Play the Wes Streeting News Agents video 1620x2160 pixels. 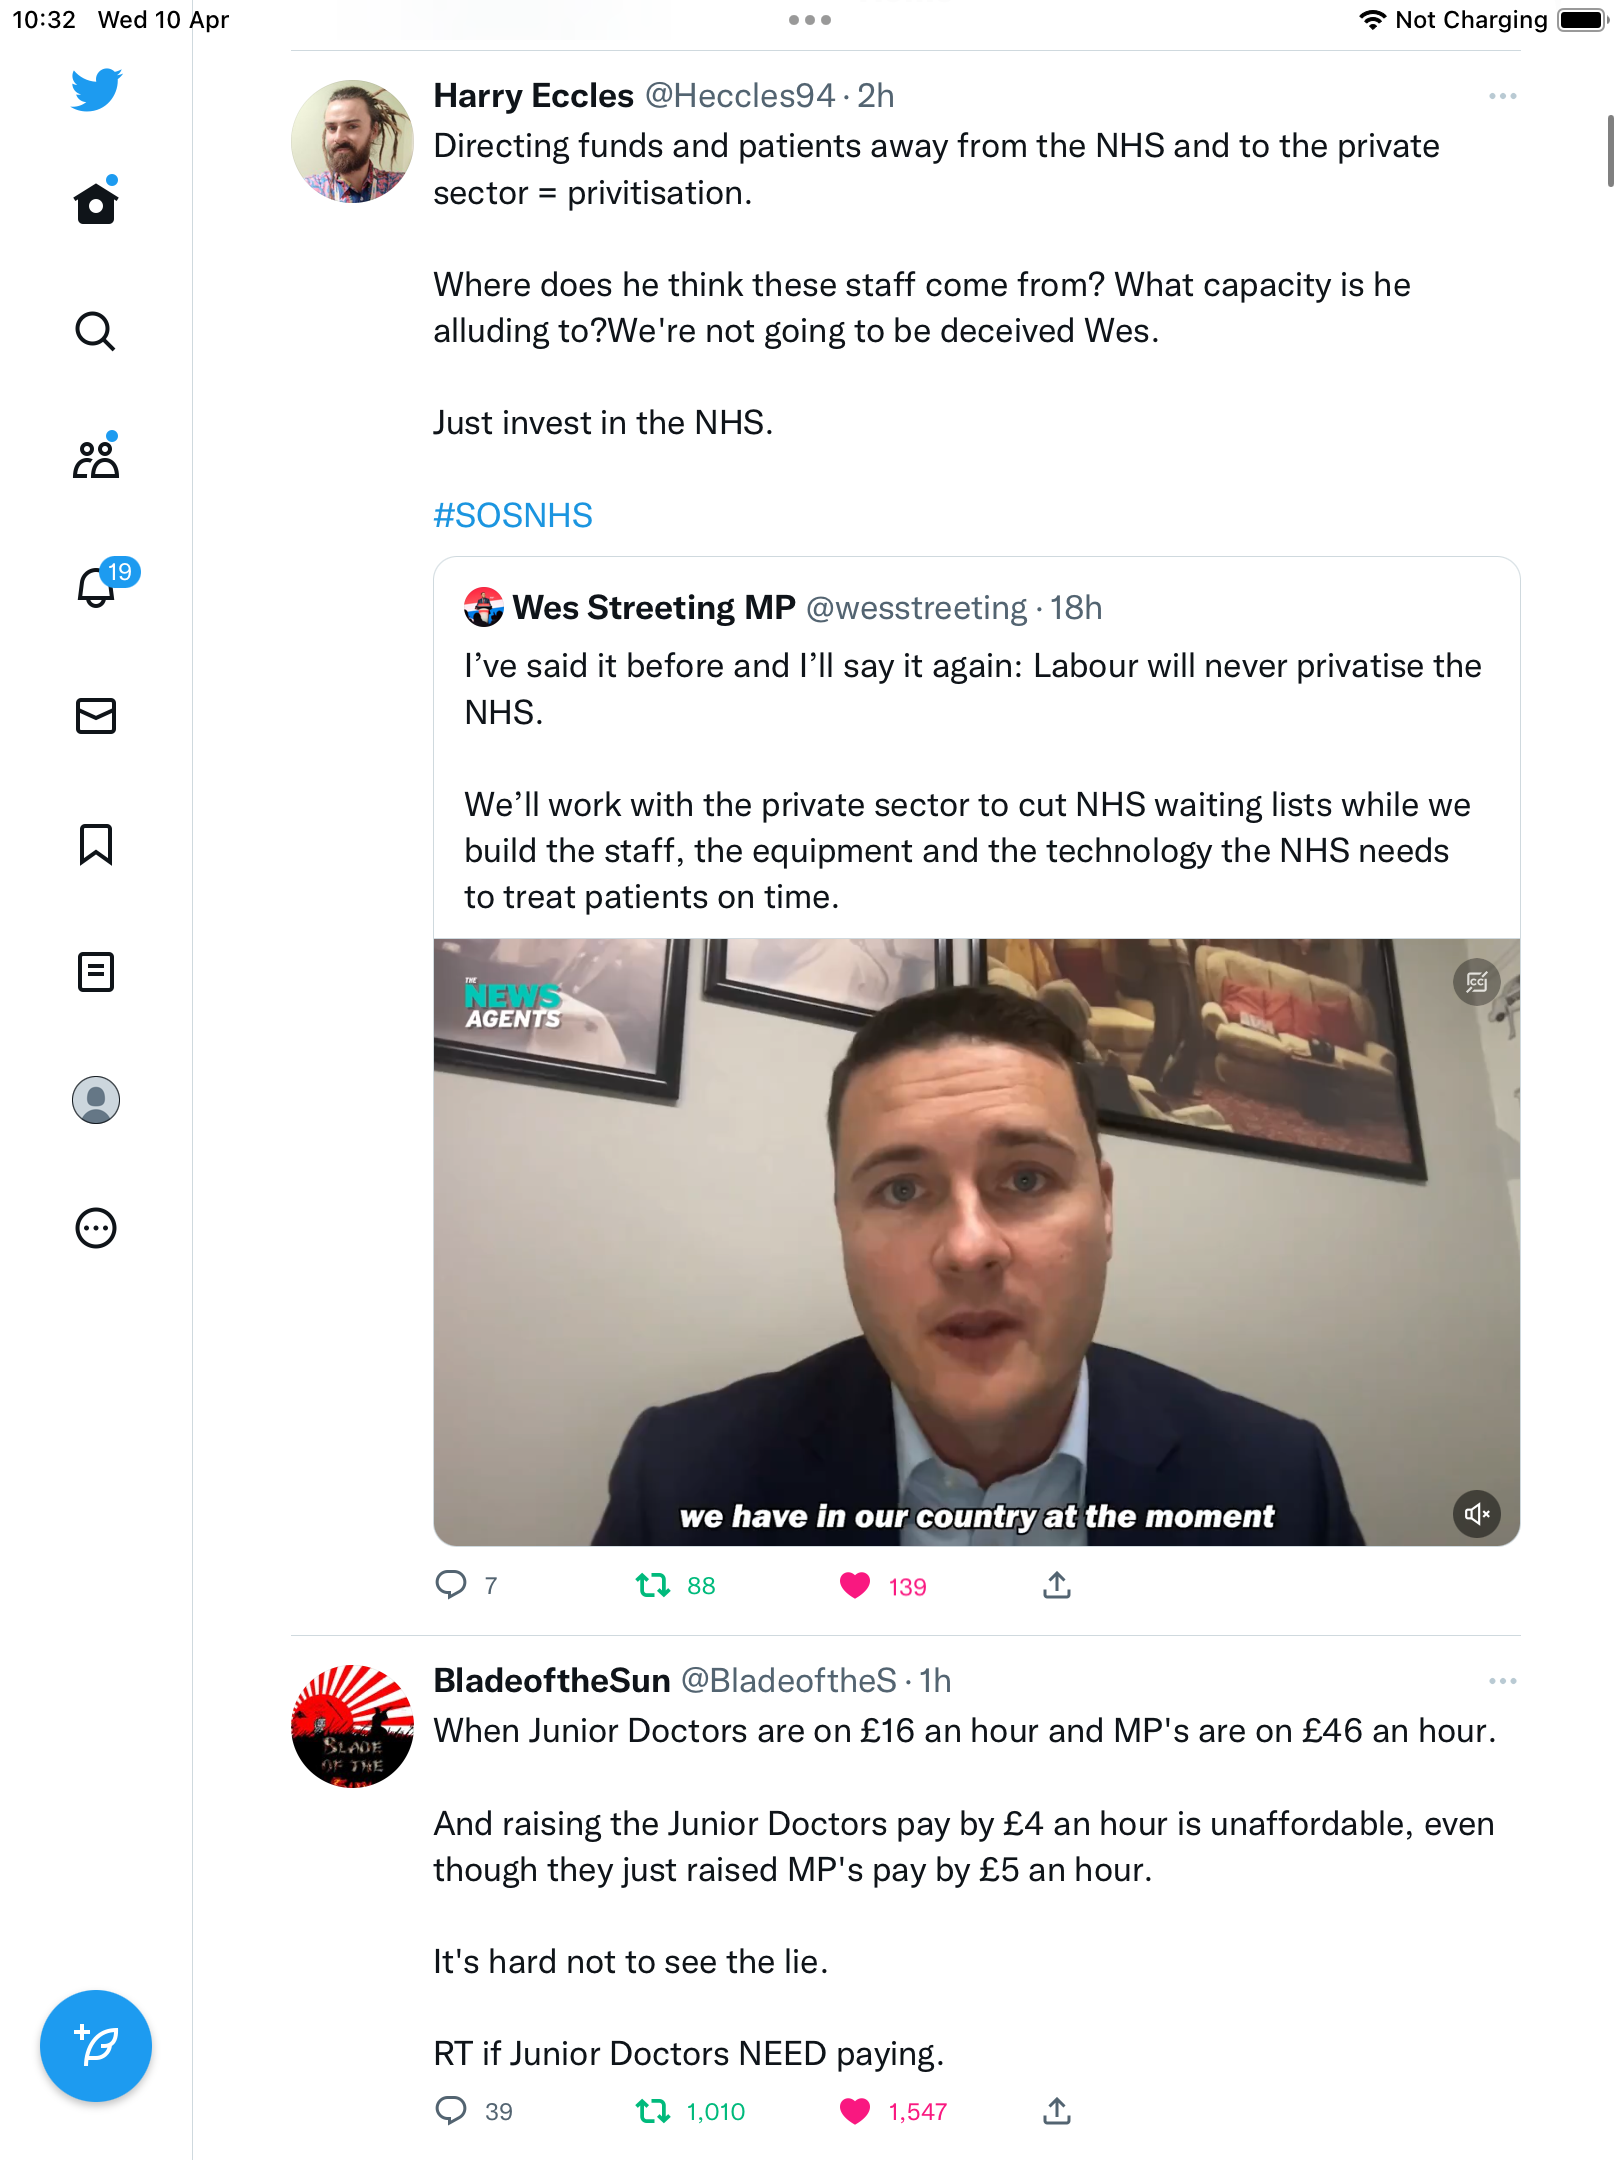(x=976, y=1242)
